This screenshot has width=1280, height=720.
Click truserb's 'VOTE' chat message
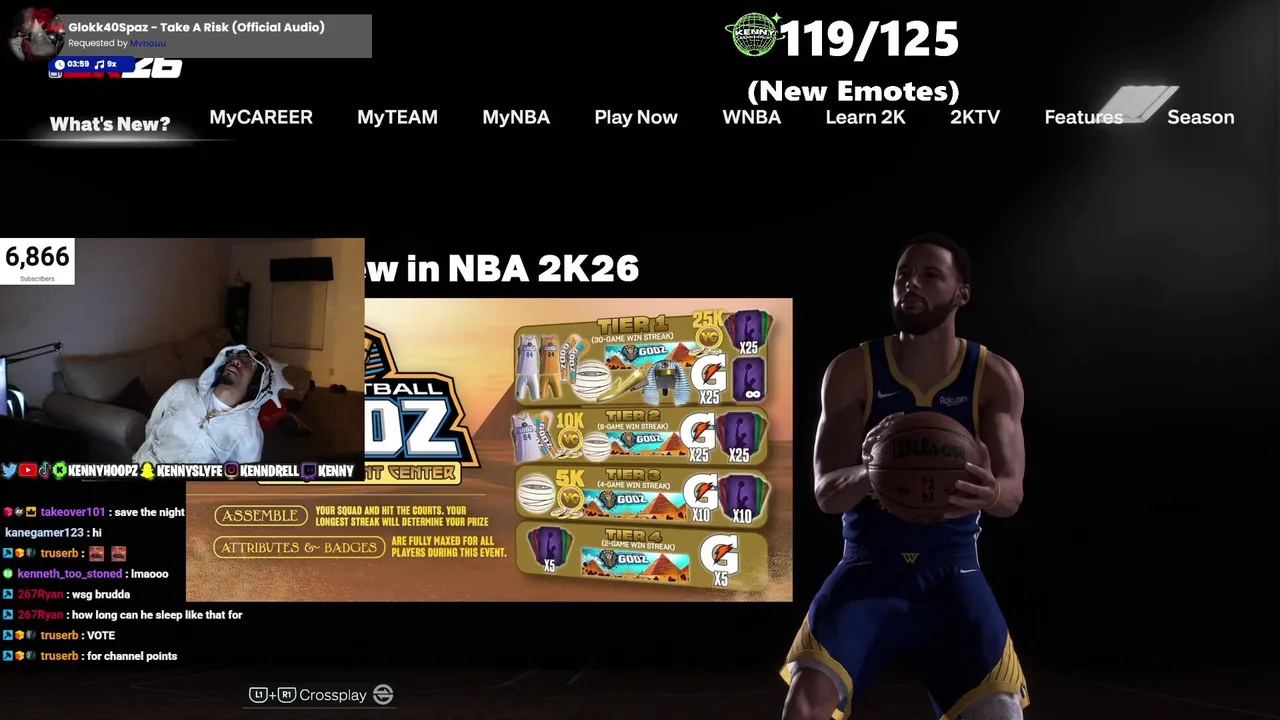point(101,635)
